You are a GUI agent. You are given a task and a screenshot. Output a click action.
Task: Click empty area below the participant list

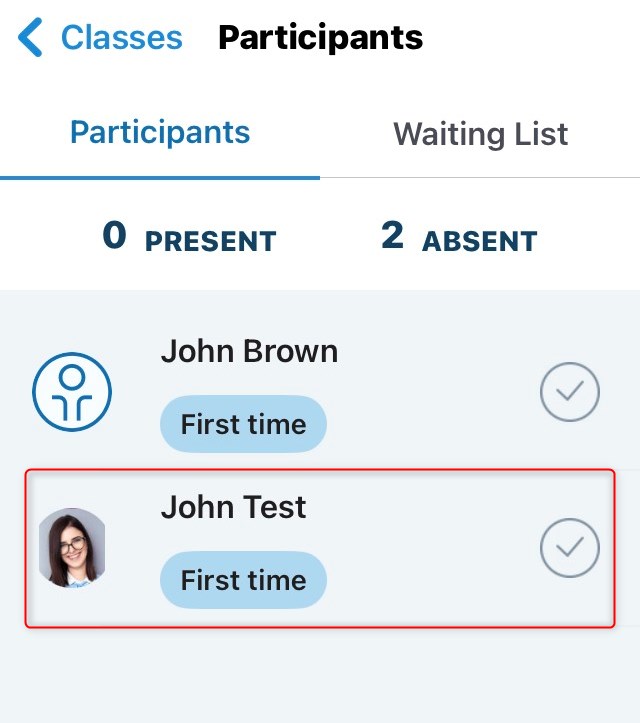coord(320,680)
